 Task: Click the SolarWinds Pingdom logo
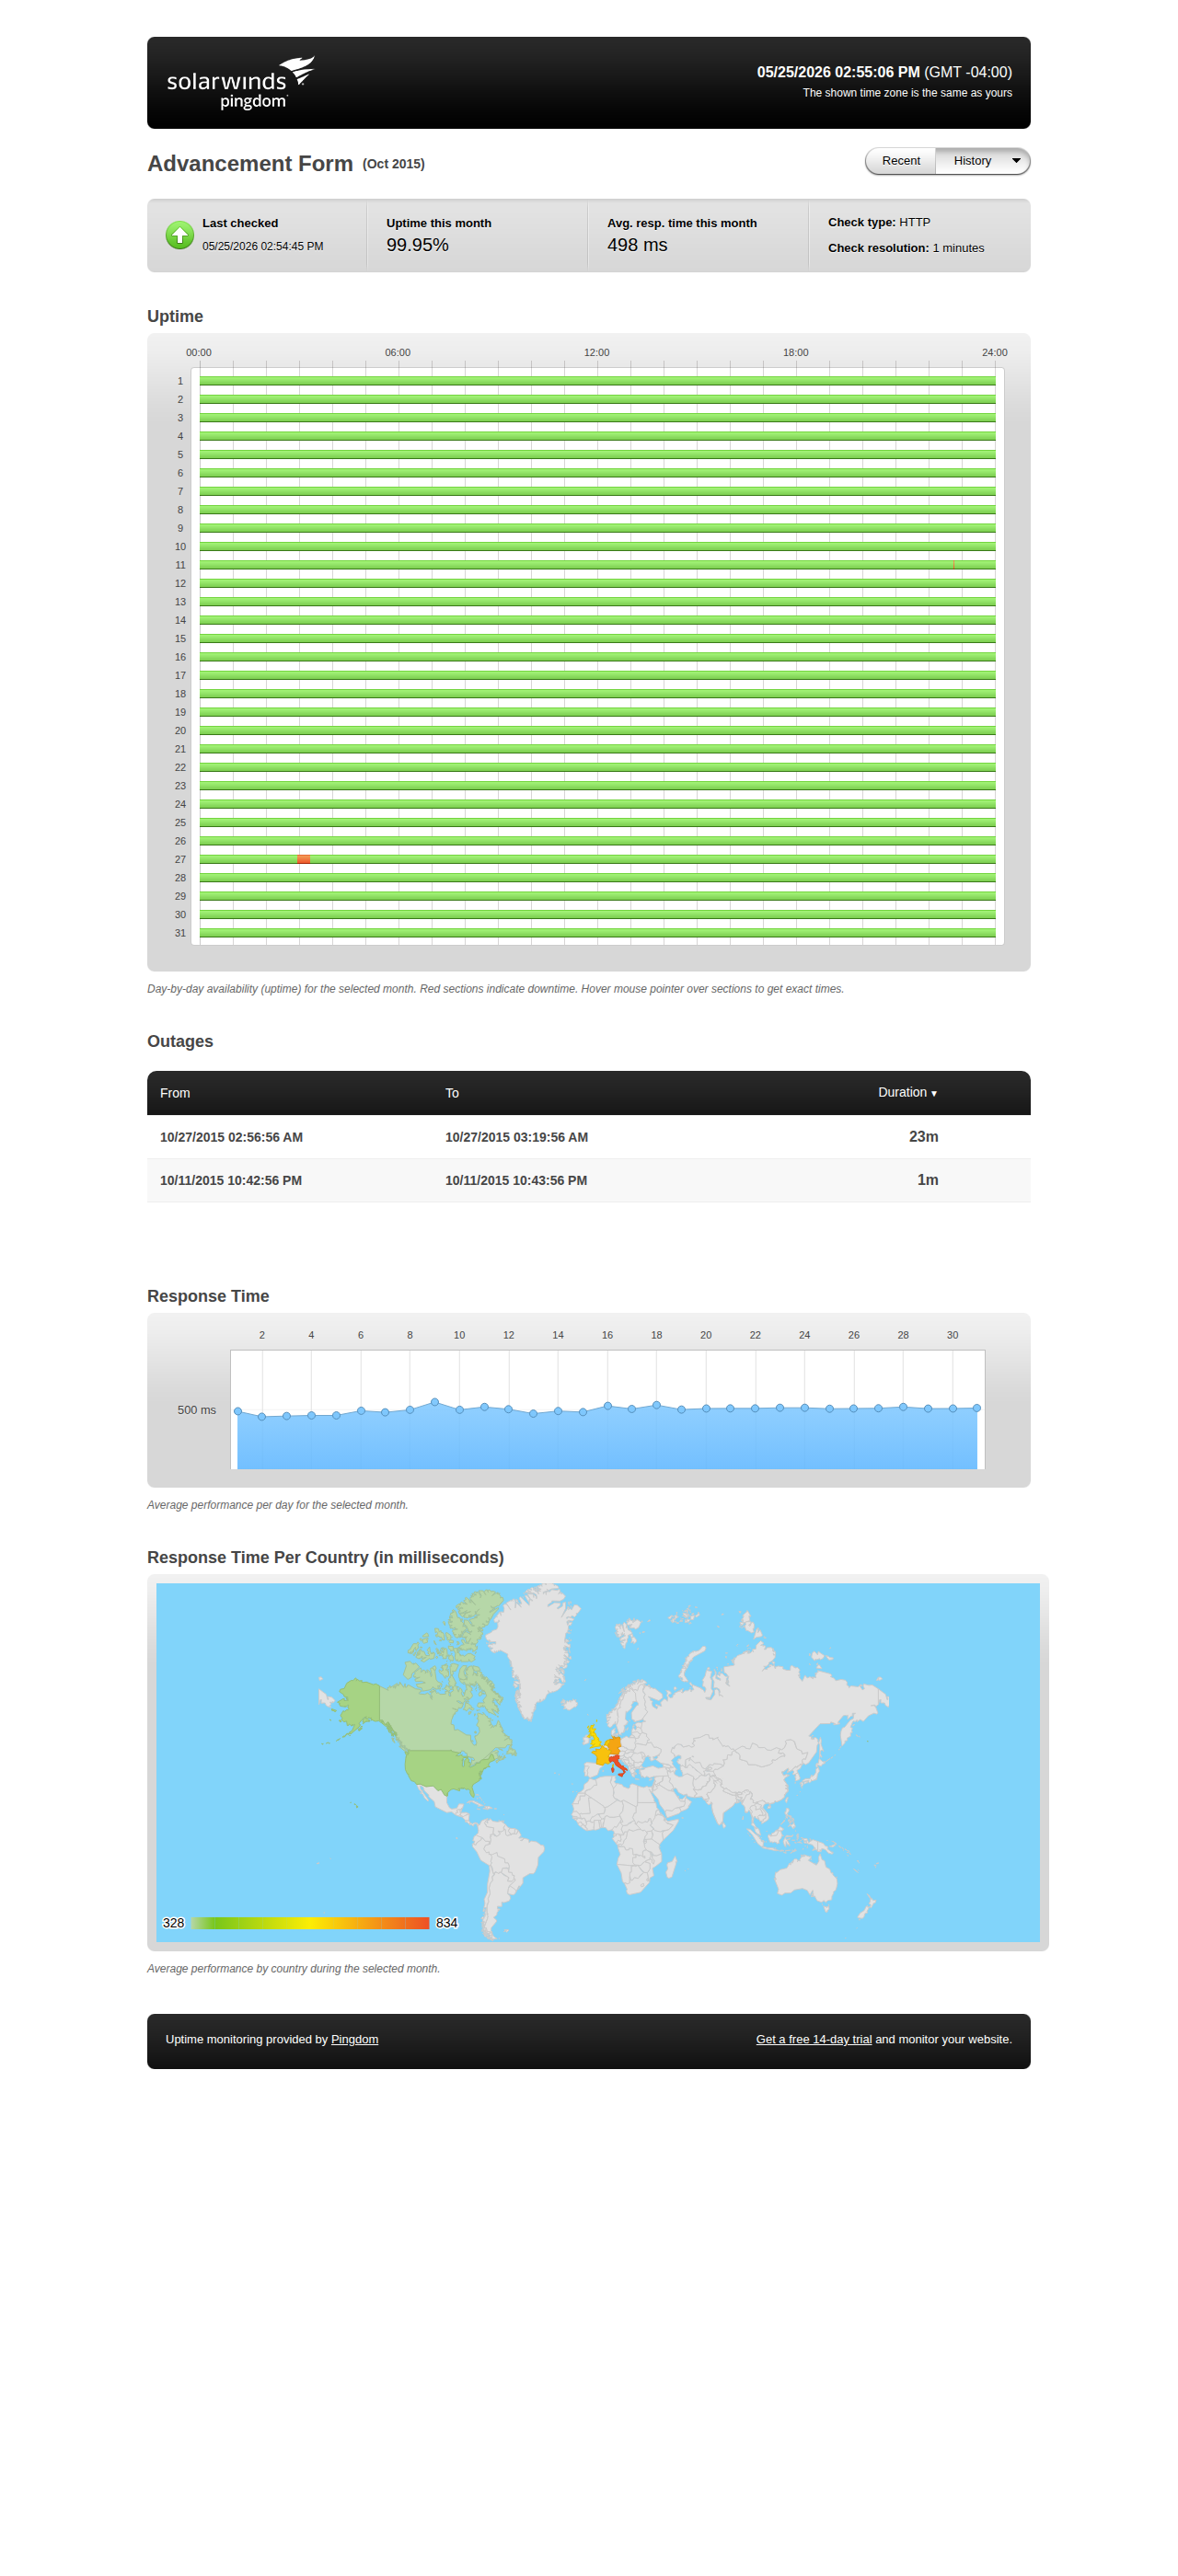click(x=240, y=83)
